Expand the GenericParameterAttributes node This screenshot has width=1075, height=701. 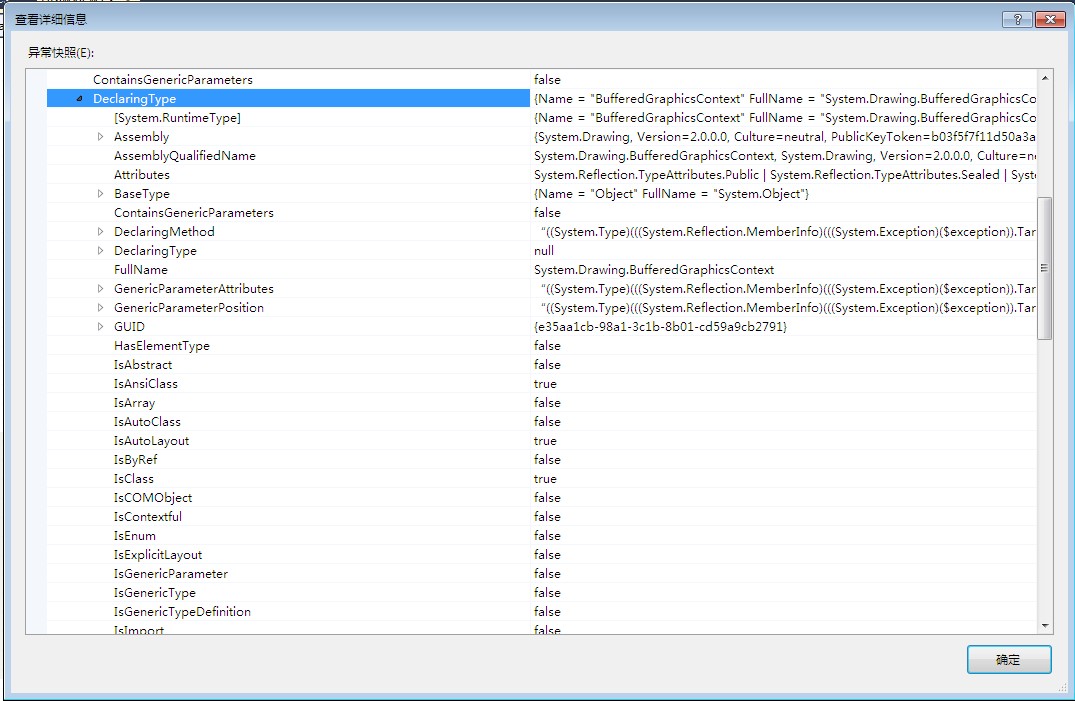click(100, 289)
